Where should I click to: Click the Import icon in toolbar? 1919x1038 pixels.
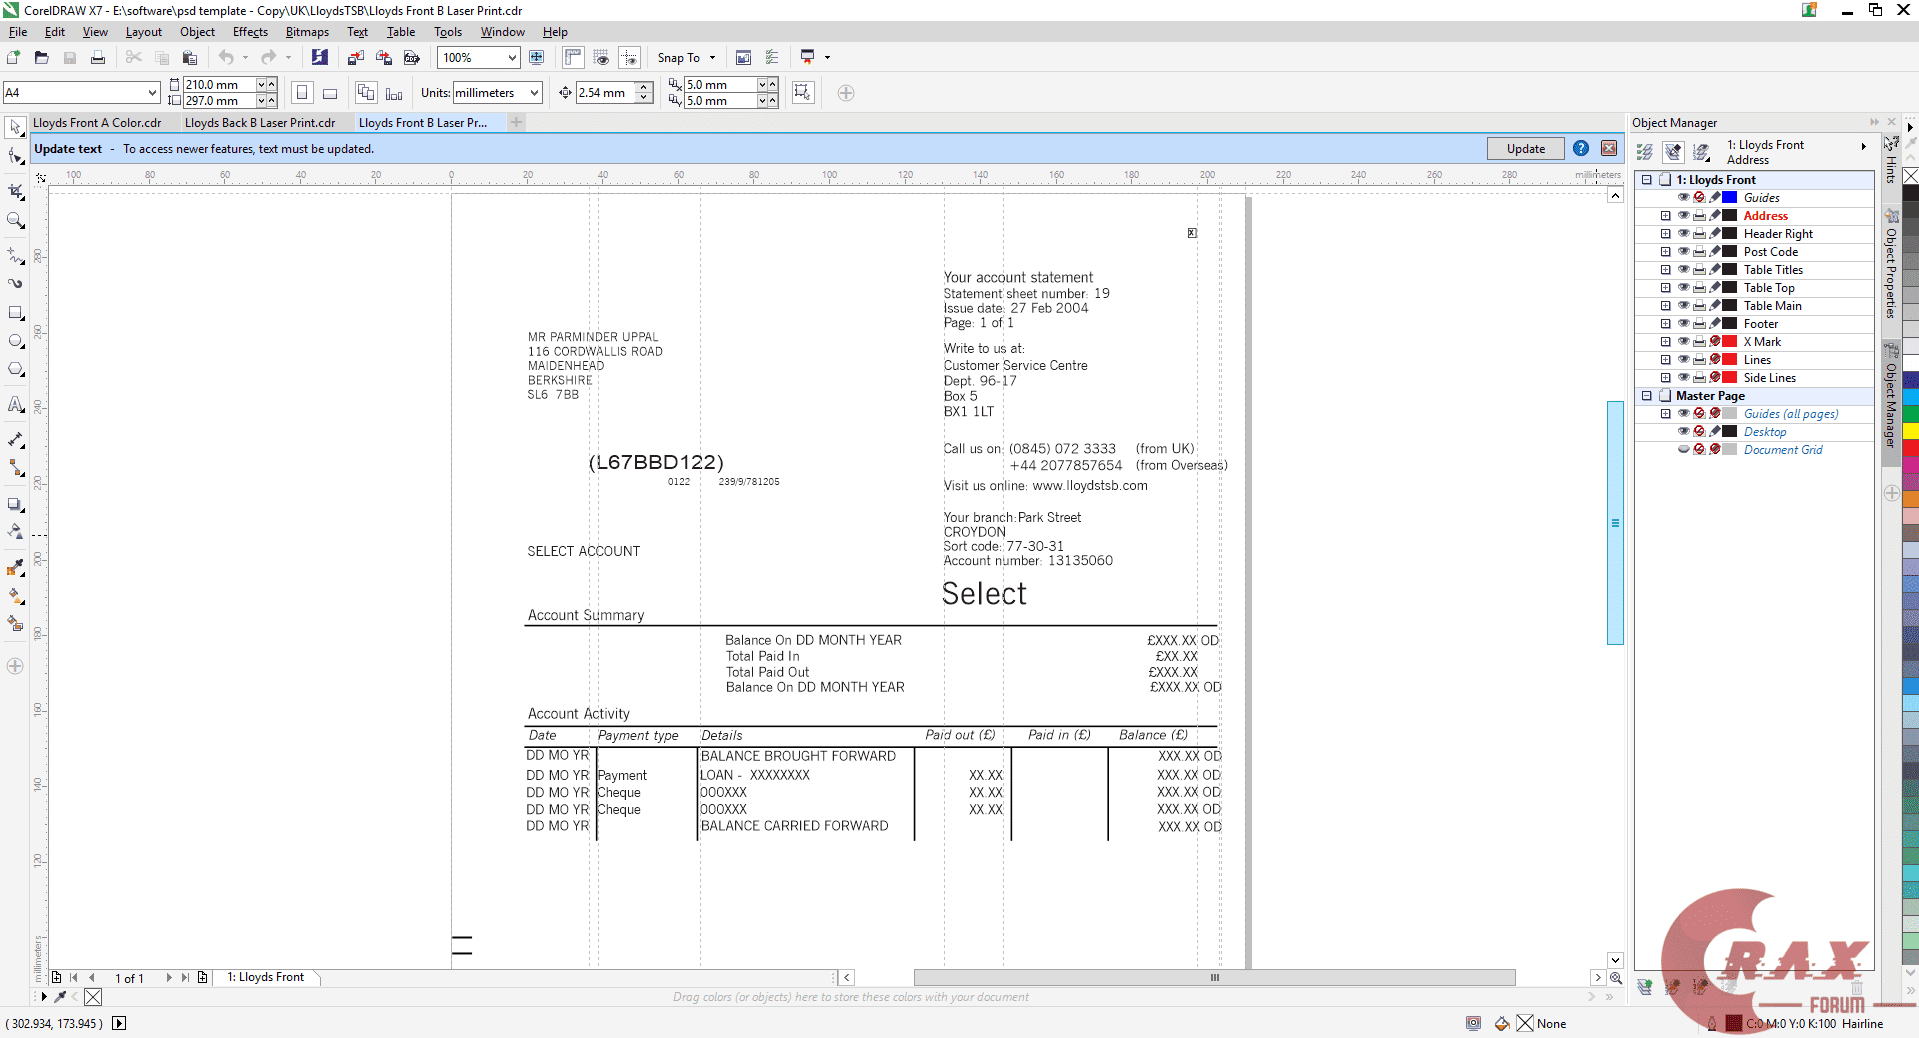[x=355, y=58]
